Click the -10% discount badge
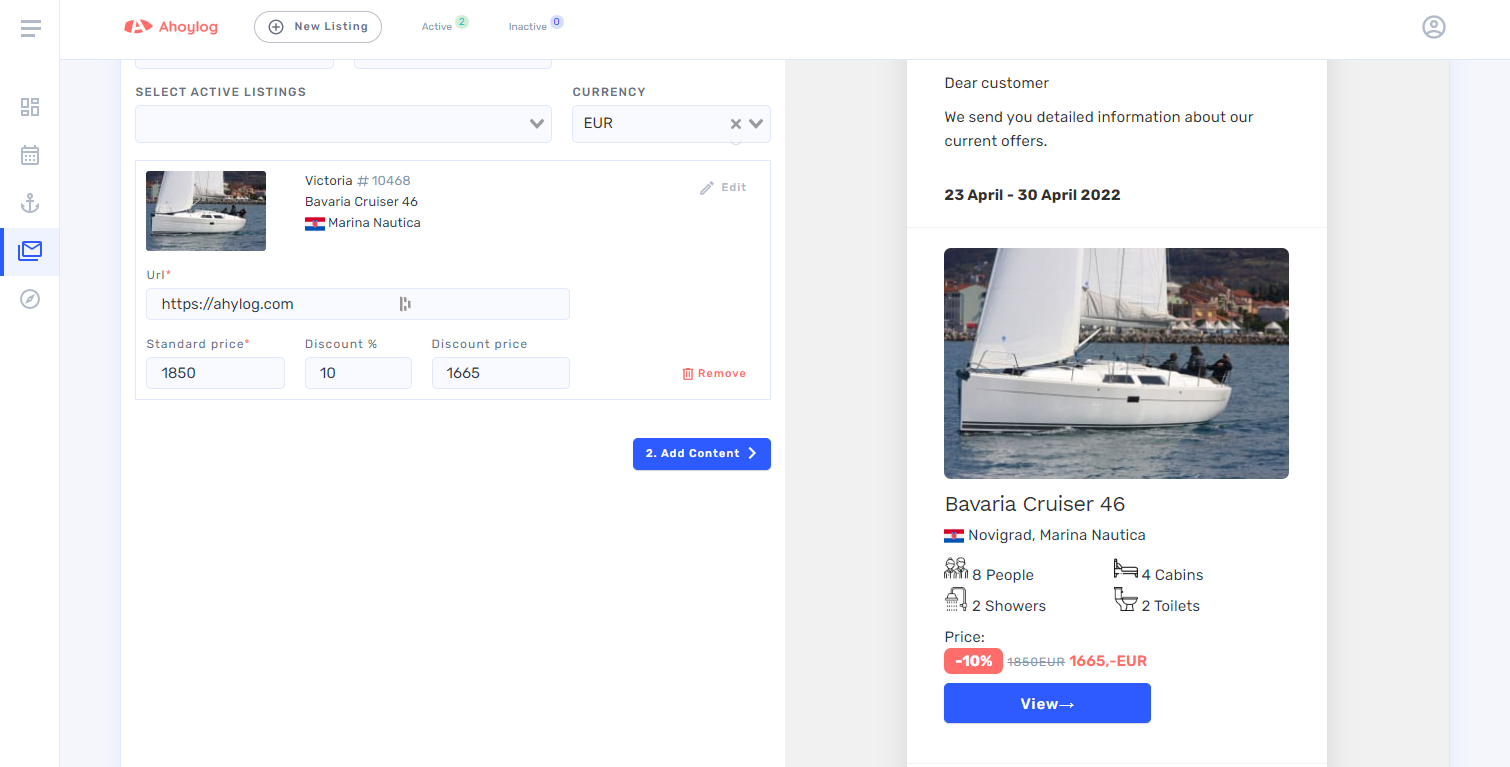This screenshot has width=1510, height=767. [973, 661]
